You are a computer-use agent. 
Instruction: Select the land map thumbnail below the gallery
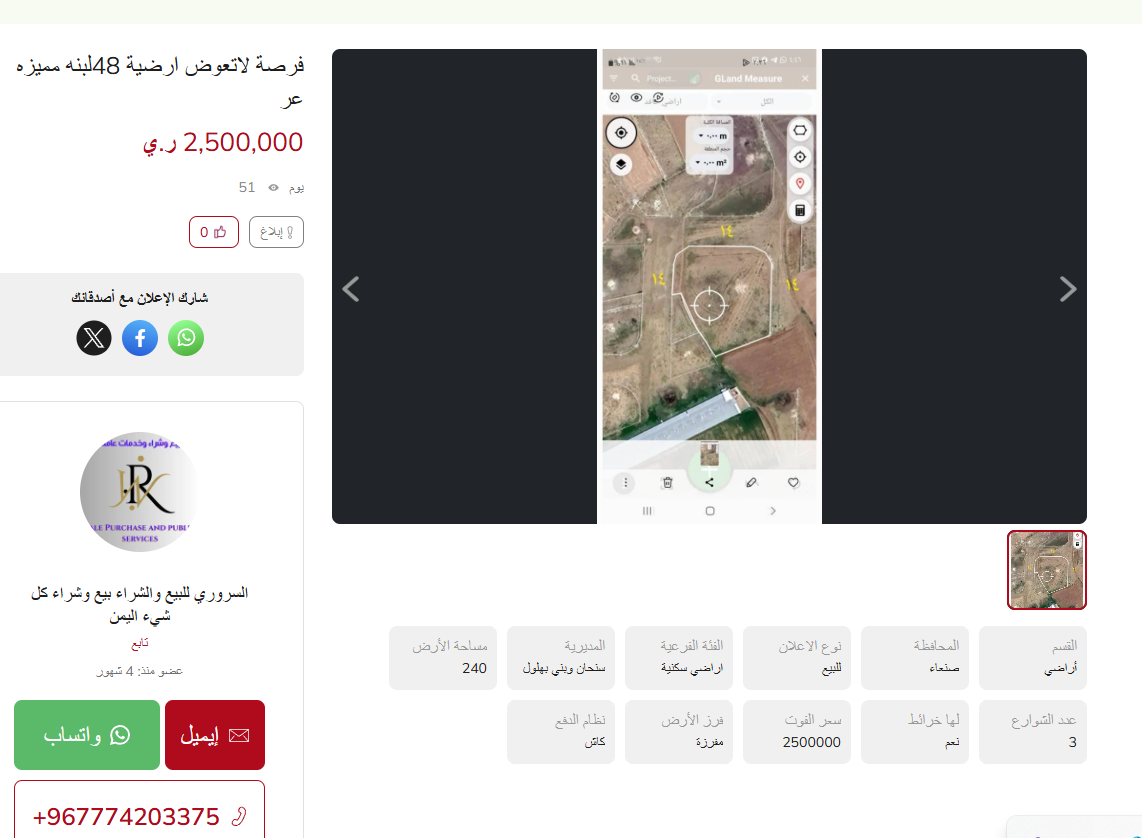(x=1047, y=570)
